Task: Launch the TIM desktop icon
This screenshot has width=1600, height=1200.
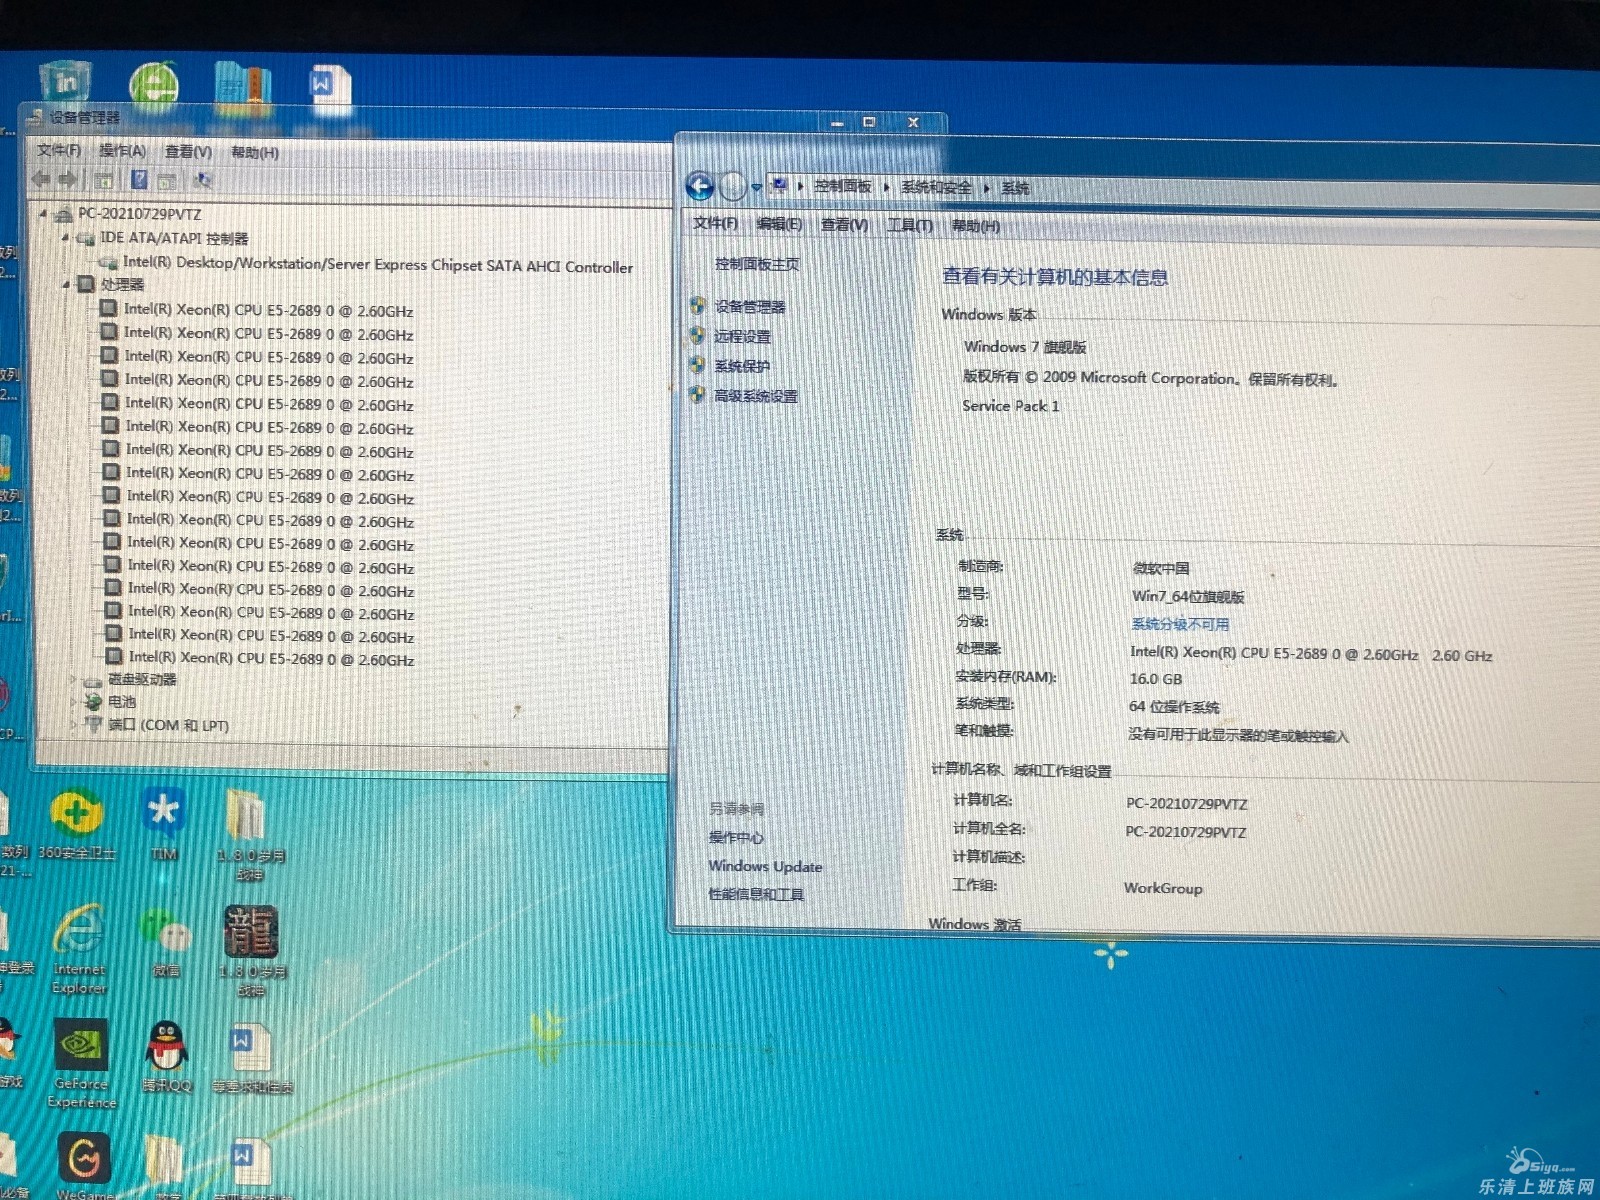Action: click(x=164, y=822)
